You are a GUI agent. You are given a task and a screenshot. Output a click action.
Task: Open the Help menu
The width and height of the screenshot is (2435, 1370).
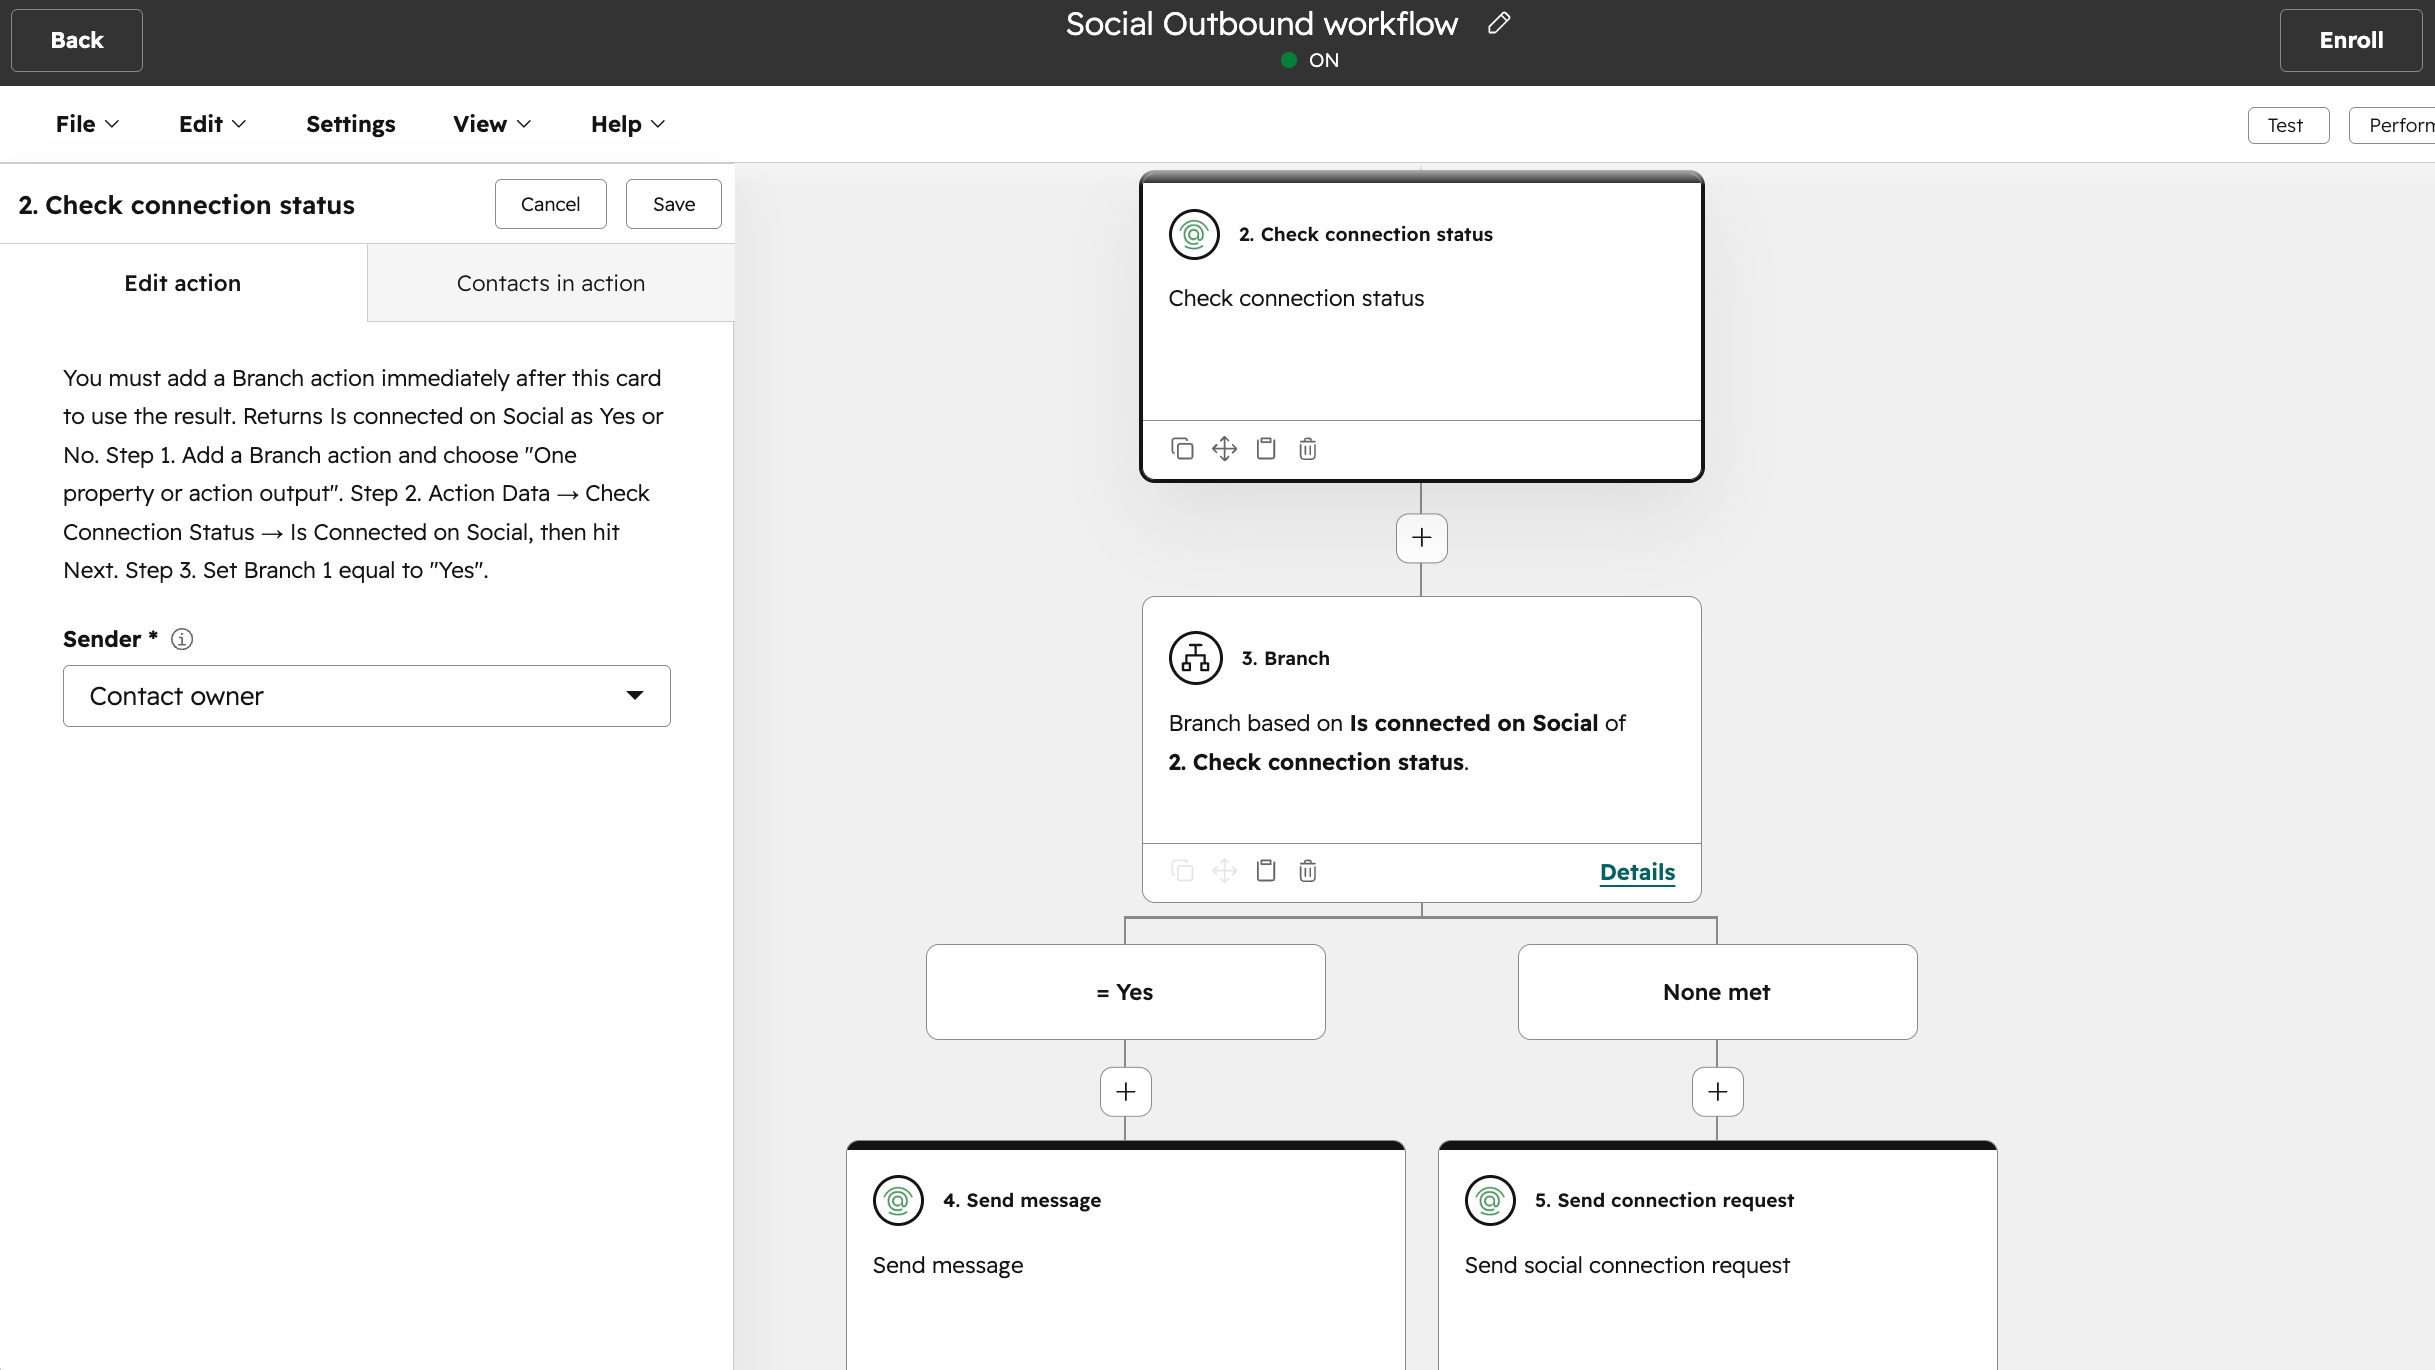(628, 124)
